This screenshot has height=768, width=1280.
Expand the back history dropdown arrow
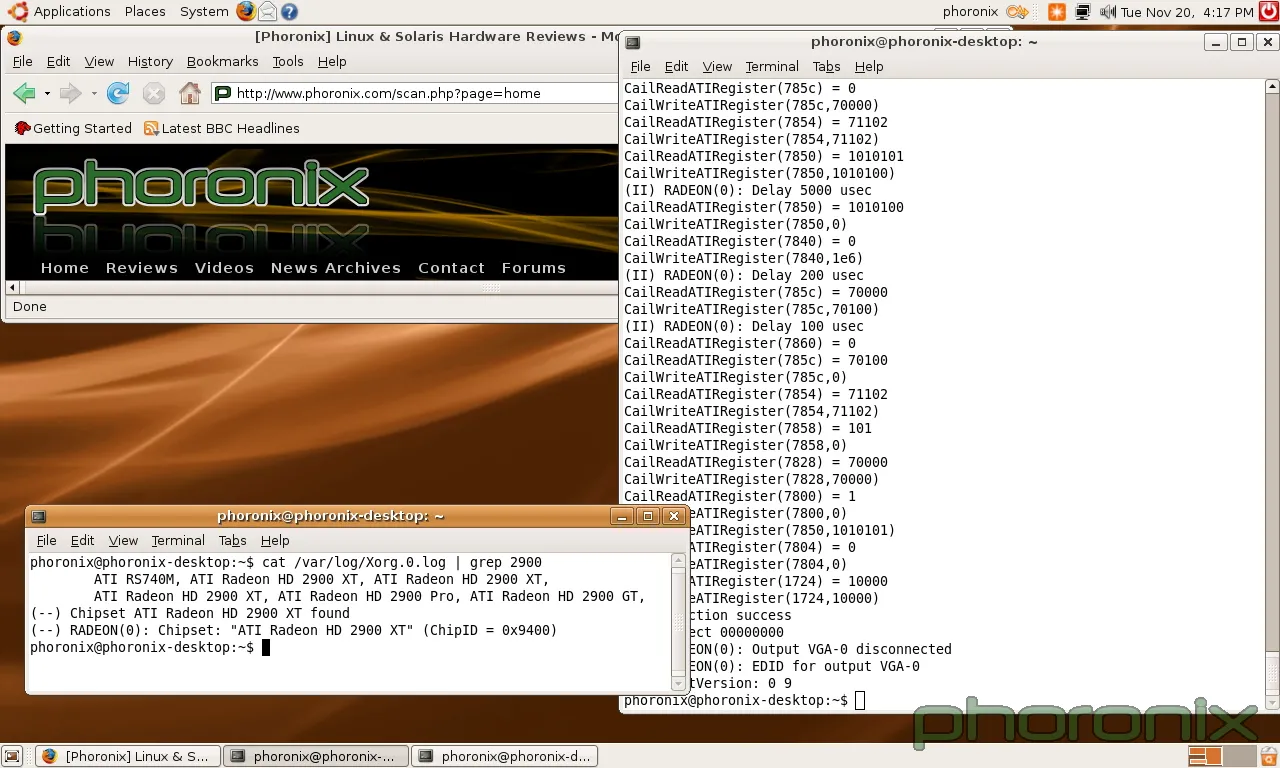point(47,93)
